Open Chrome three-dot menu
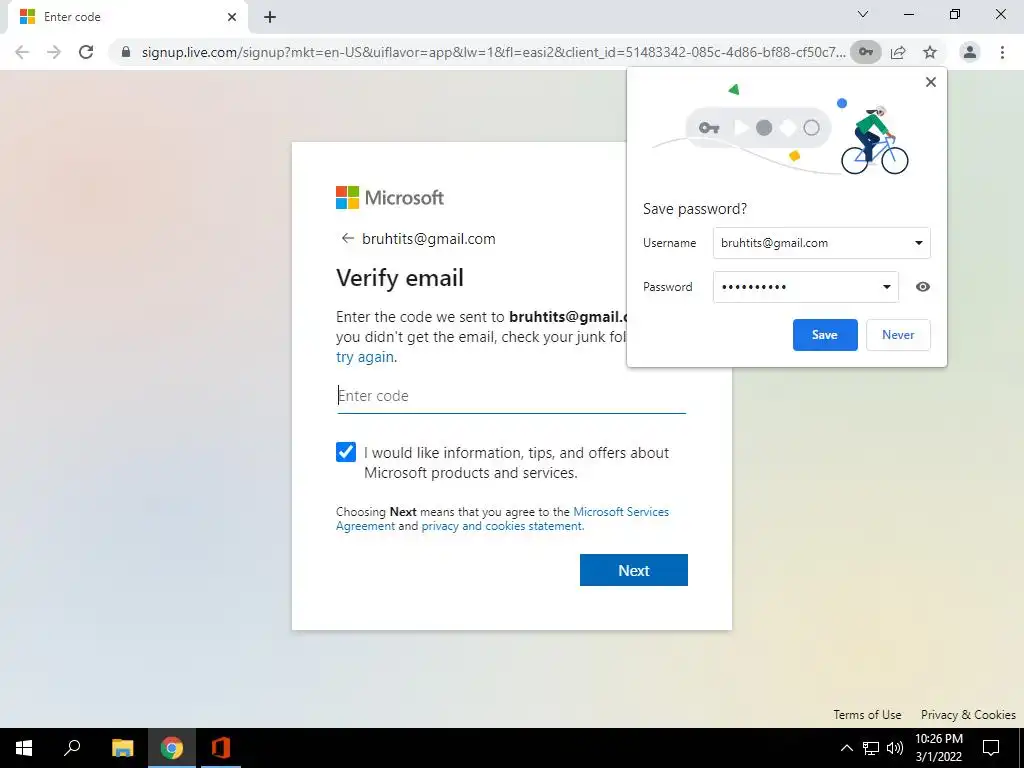 (x=1002, y=52)
